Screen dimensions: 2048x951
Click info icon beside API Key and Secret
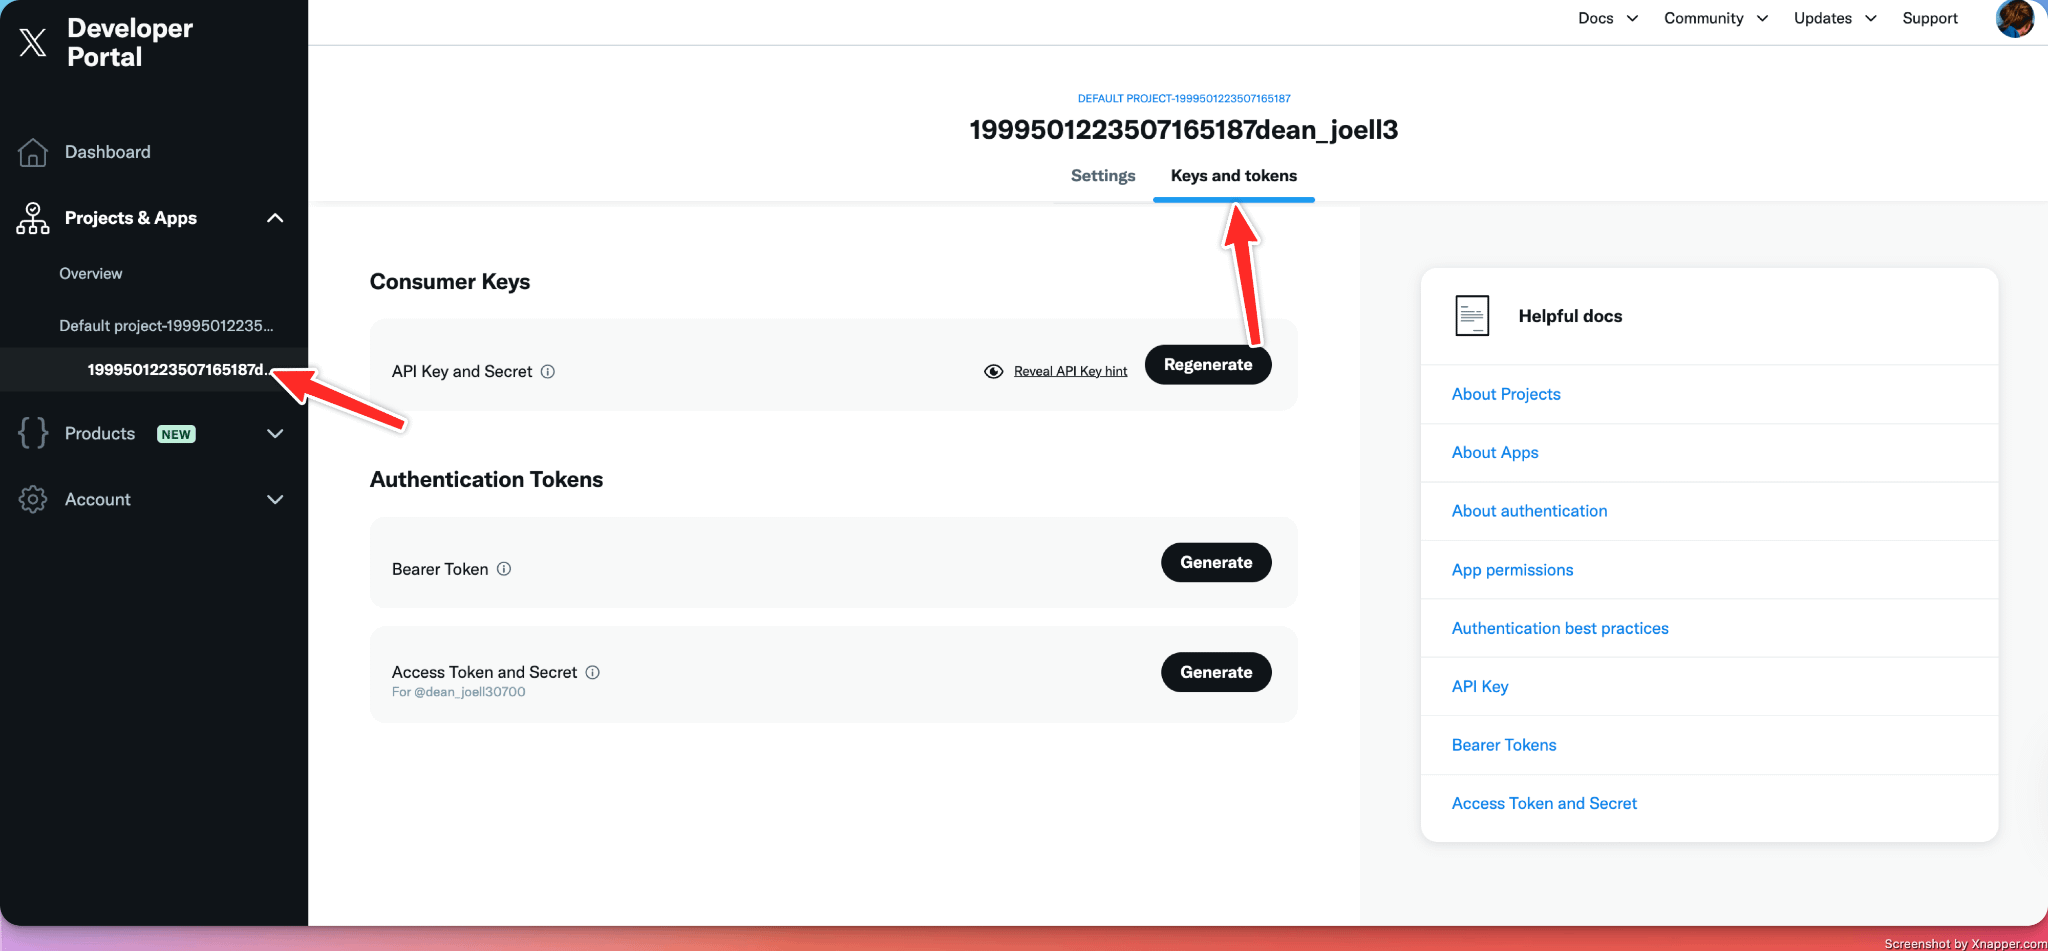[548, 372]
